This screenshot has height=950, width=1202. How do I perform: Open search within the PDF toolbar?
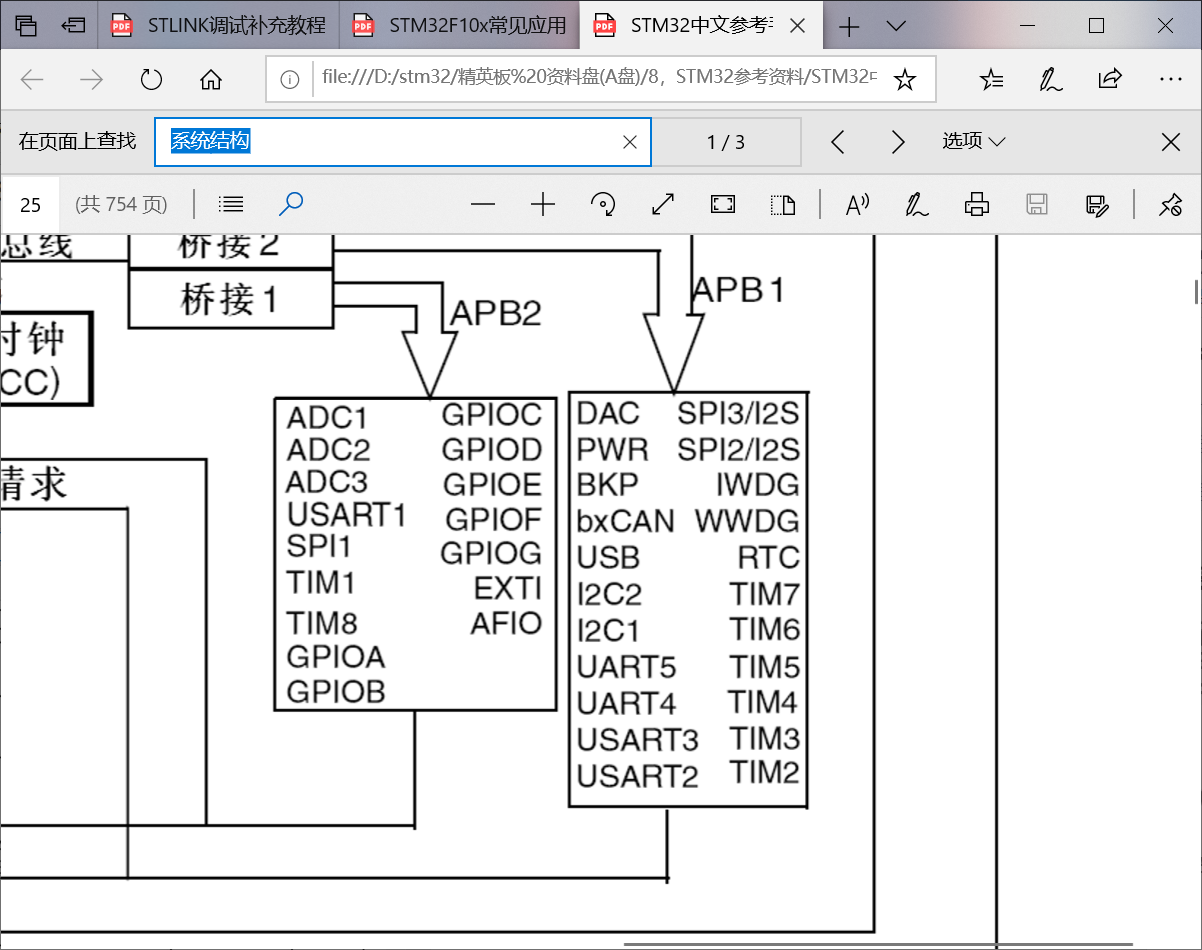[x=290, y=204]
